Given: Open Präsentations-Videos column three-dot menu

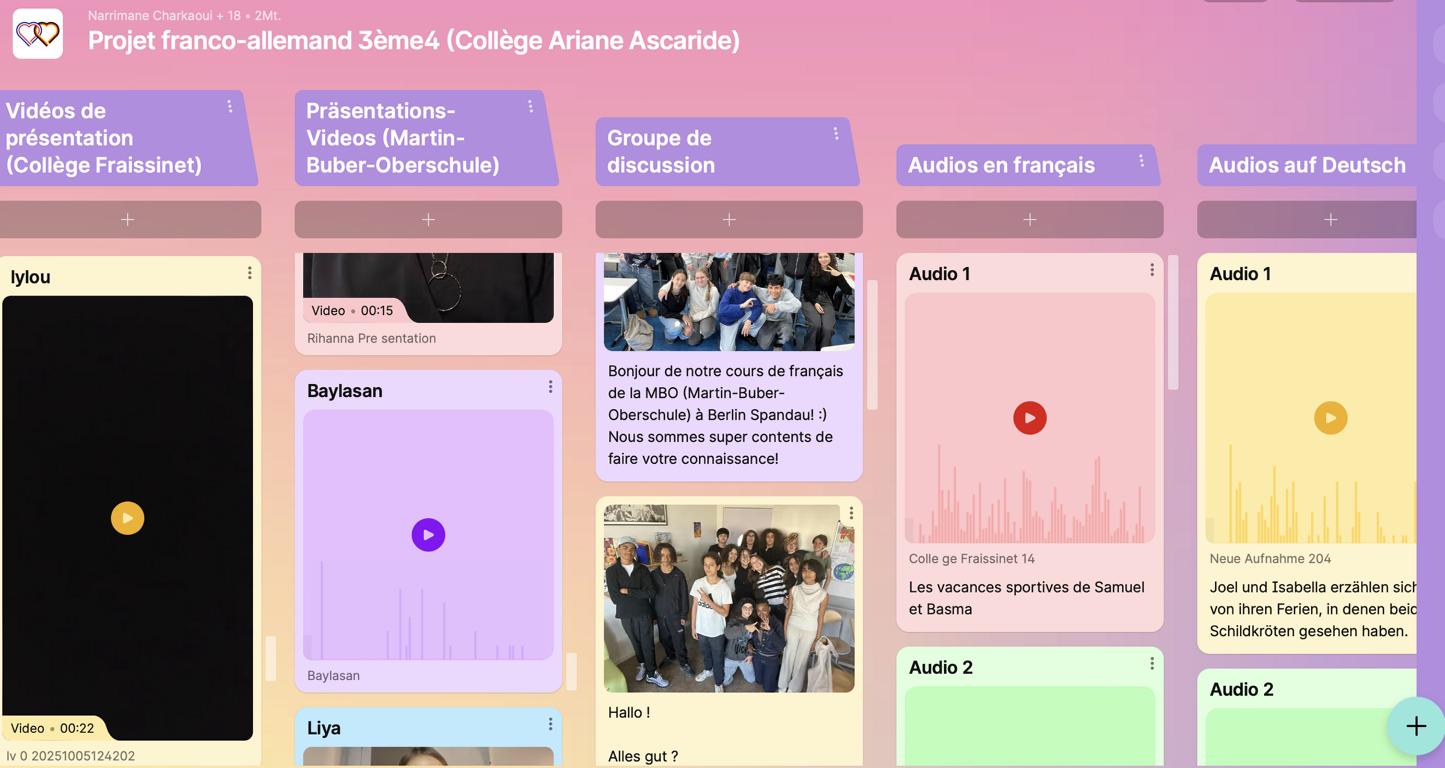Looking at the screenshot, I should click(531, 106).
